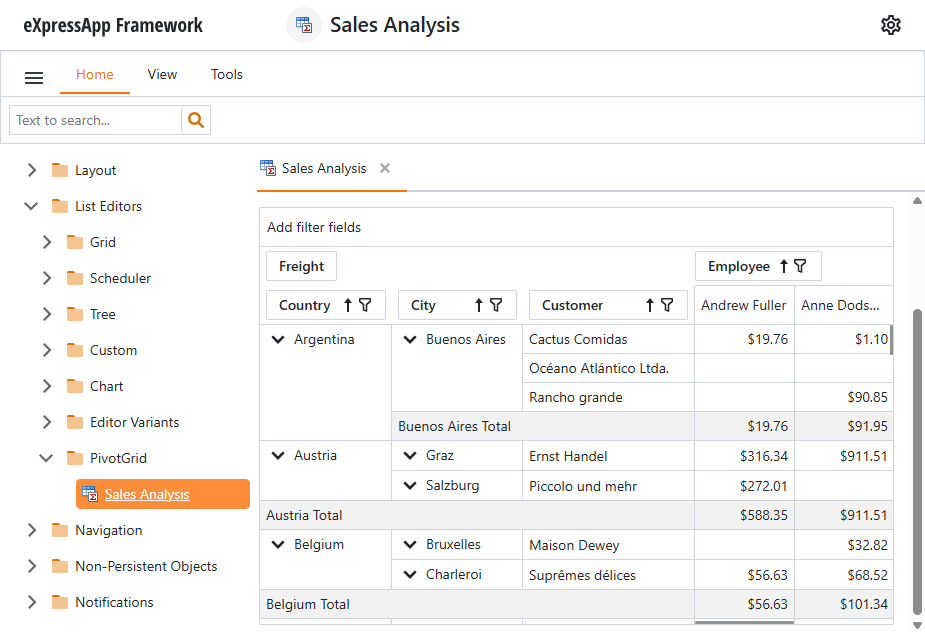This screenshot has width=925, height=634.
Task: Open the City field filter
Action: [496, 305]
